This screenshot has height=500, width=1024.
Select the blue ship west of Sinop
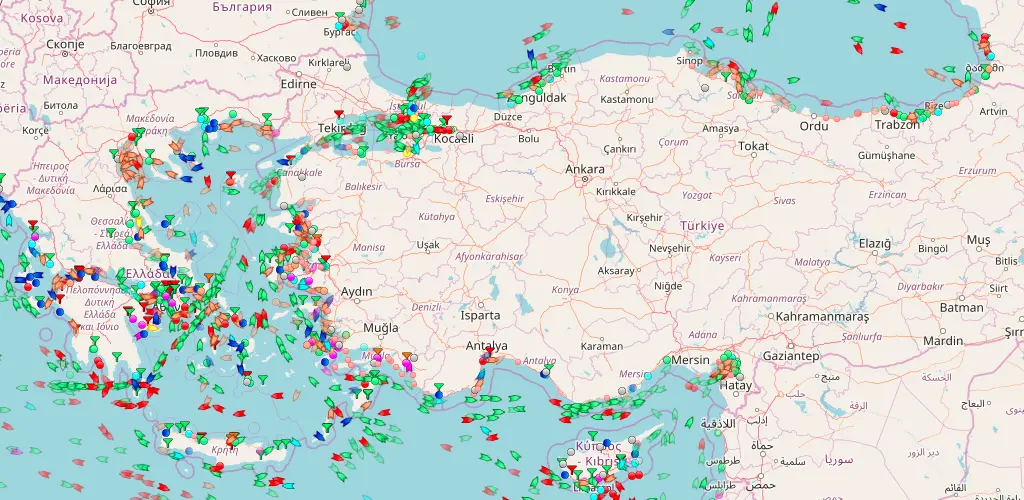point(668,31)
